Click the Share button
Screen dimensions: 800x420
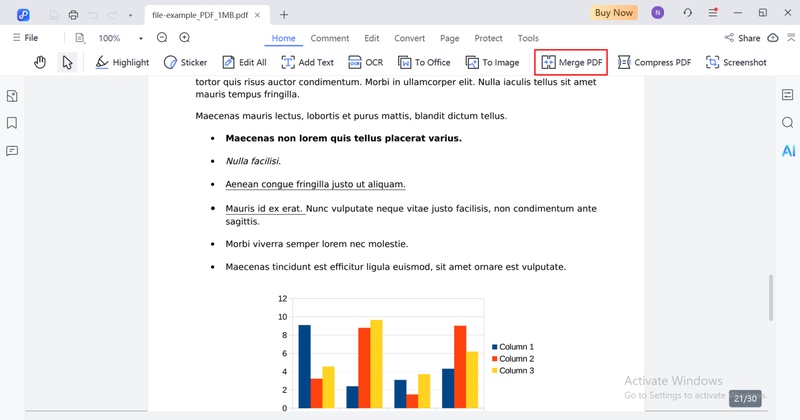tap(742, 38)
